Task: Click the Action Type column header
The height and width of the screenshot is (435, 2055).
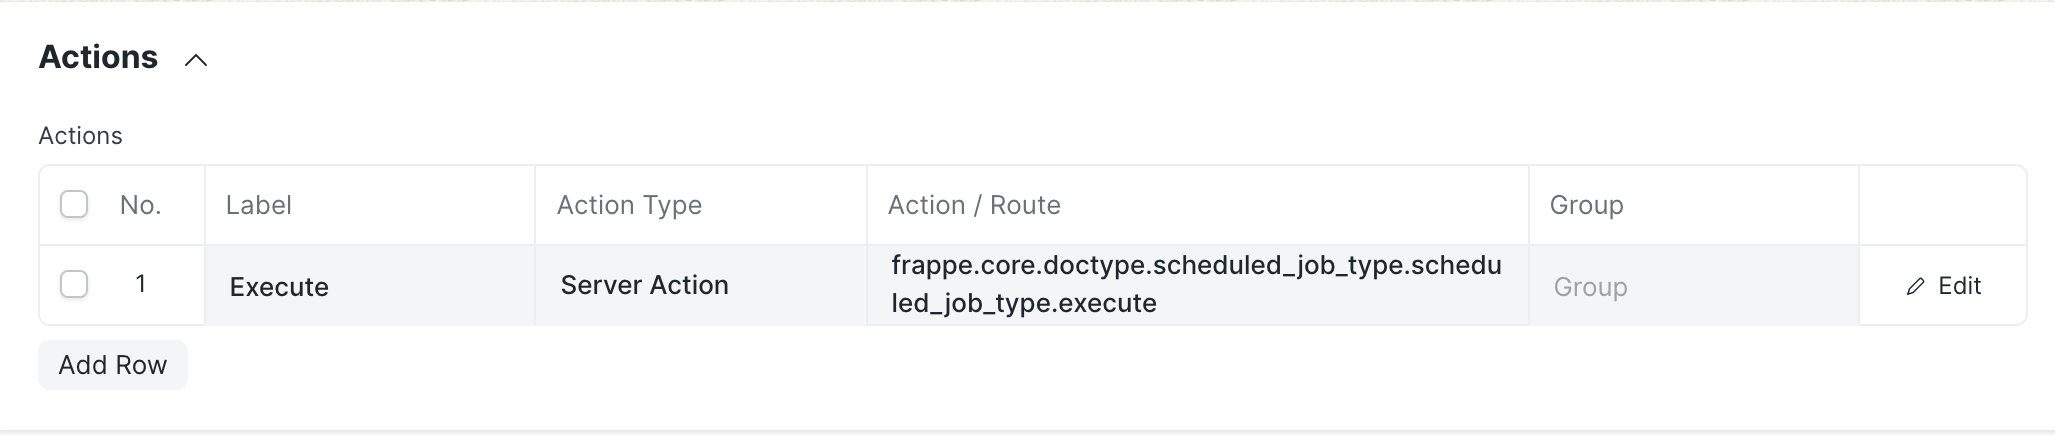Action: tap(629, 205)
